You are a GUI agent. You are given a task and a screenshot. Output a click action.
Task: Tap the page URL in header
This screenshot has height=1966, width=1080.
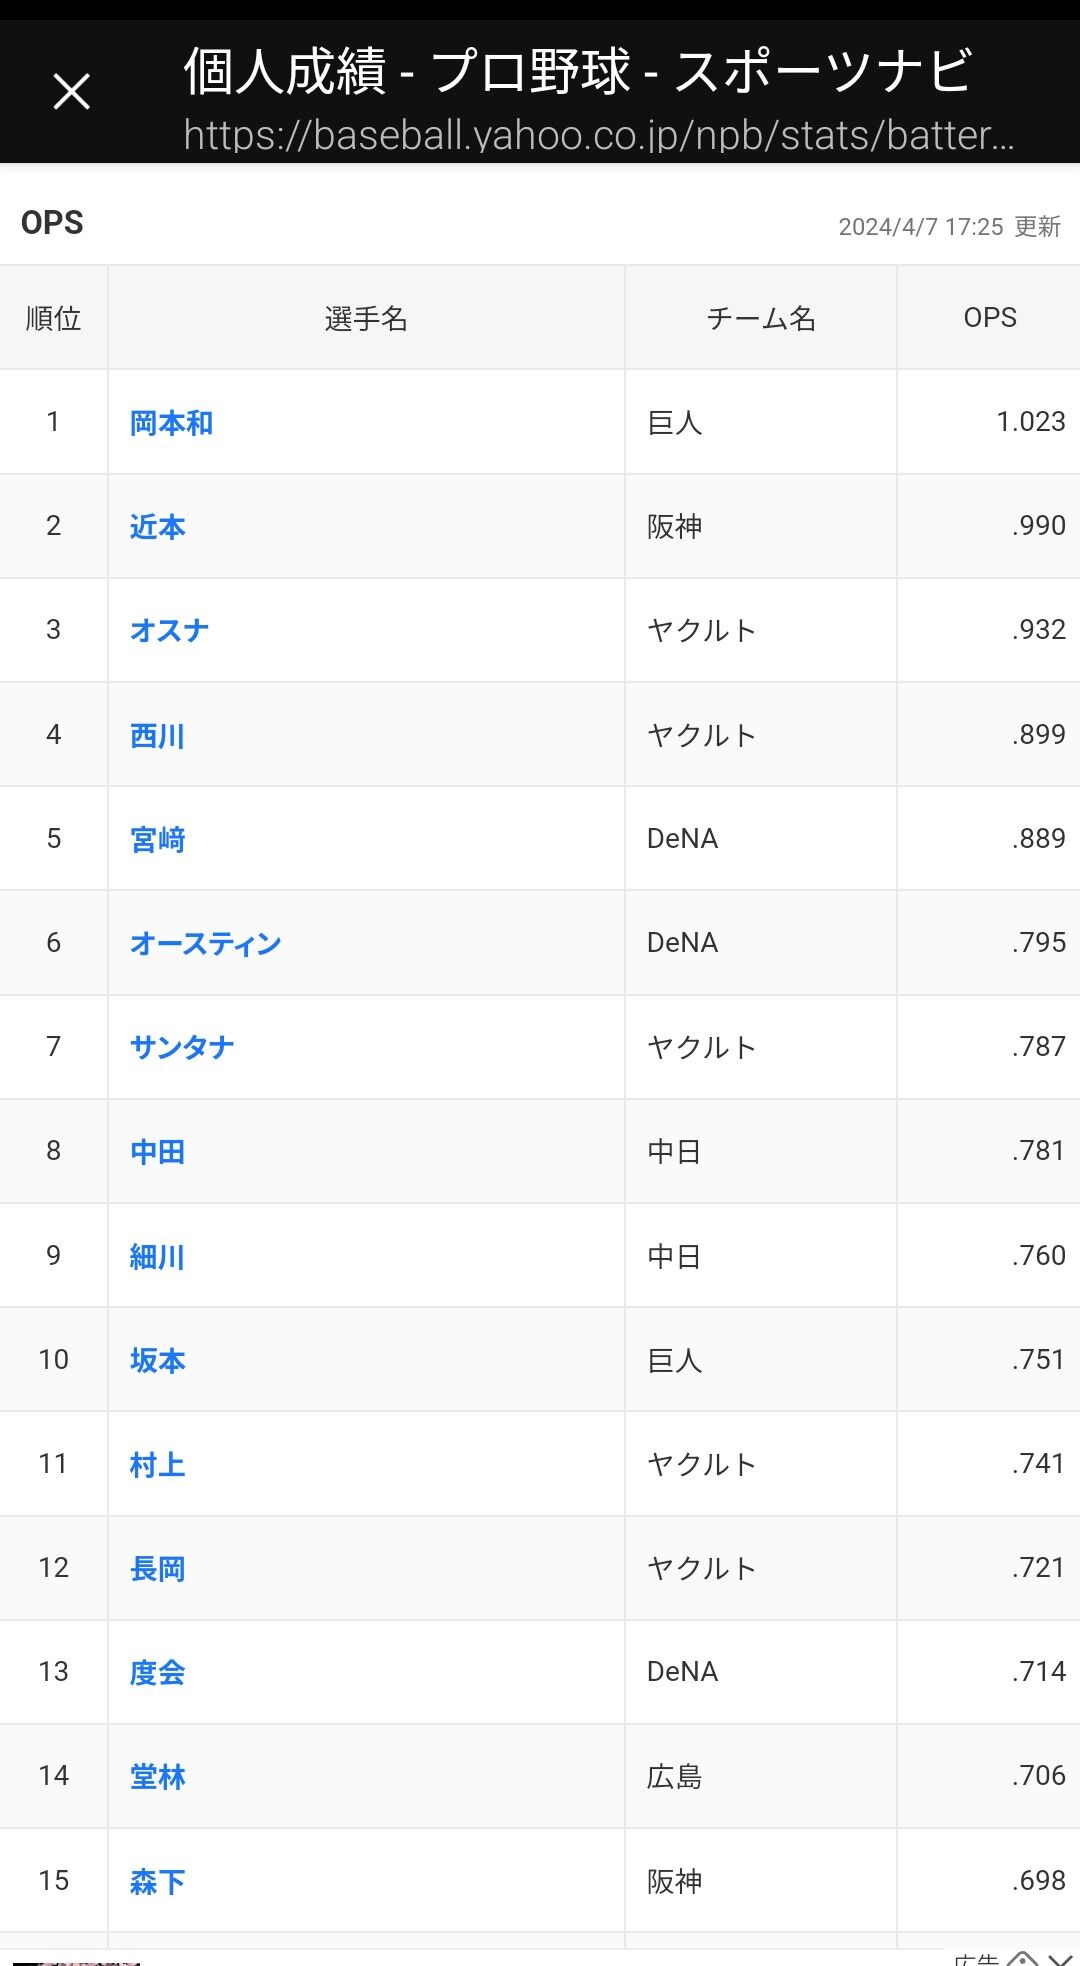point(599,135)
